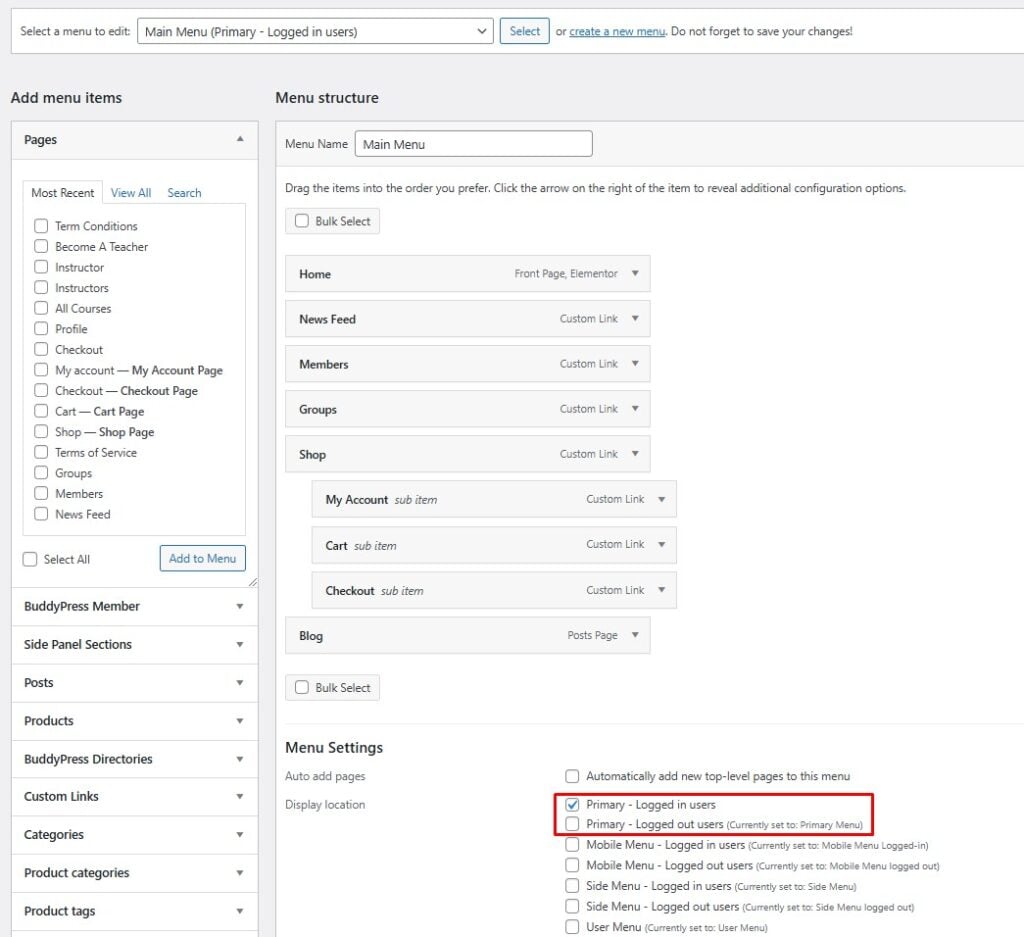Click the create a new menu link
1024x937 pixels.
(x=617, y=31)
